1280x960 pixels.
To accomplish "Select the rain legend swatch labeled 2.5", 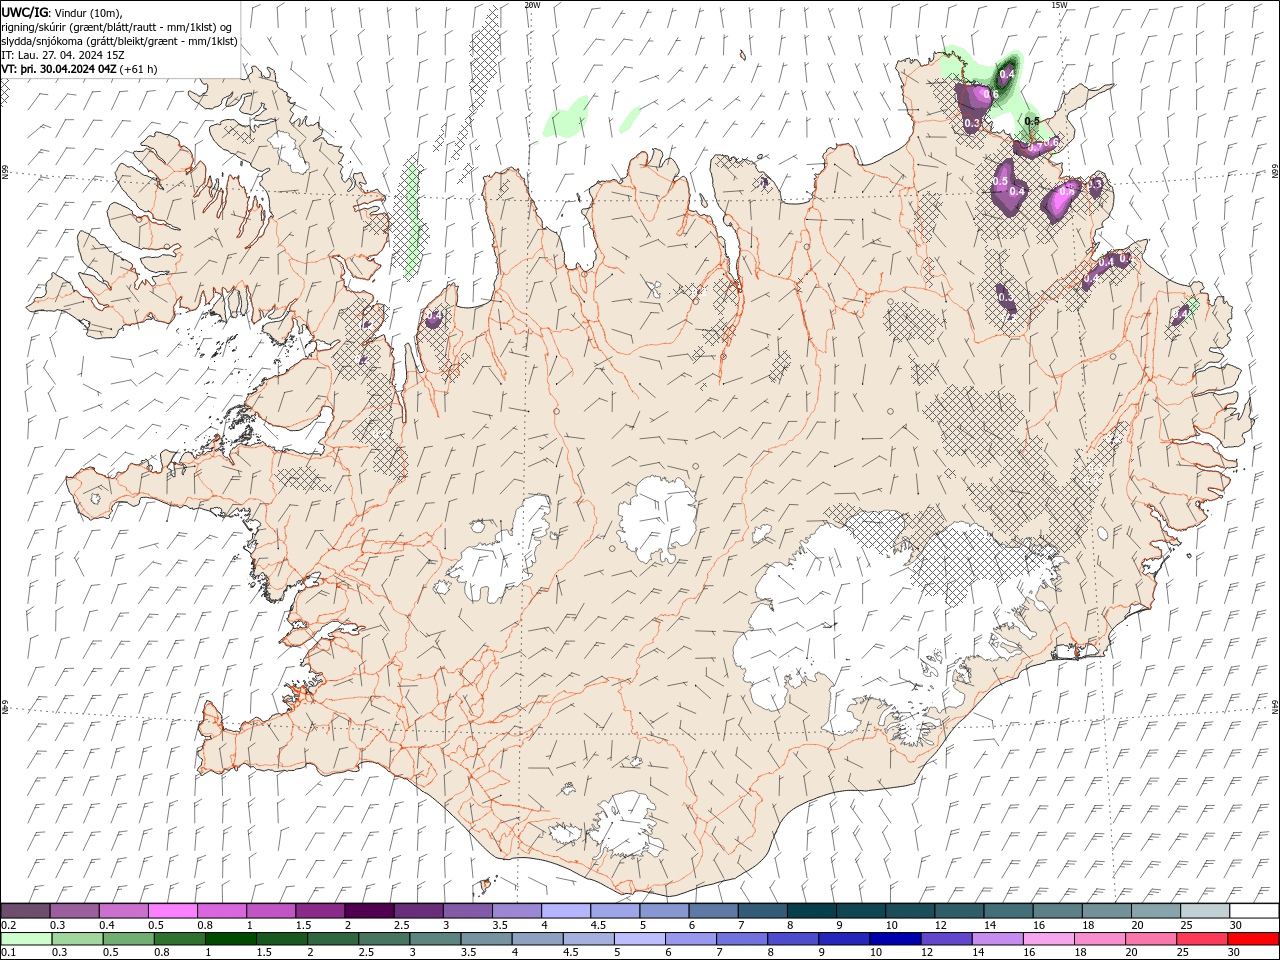I will pyautogui.click(x=383, y=939).
